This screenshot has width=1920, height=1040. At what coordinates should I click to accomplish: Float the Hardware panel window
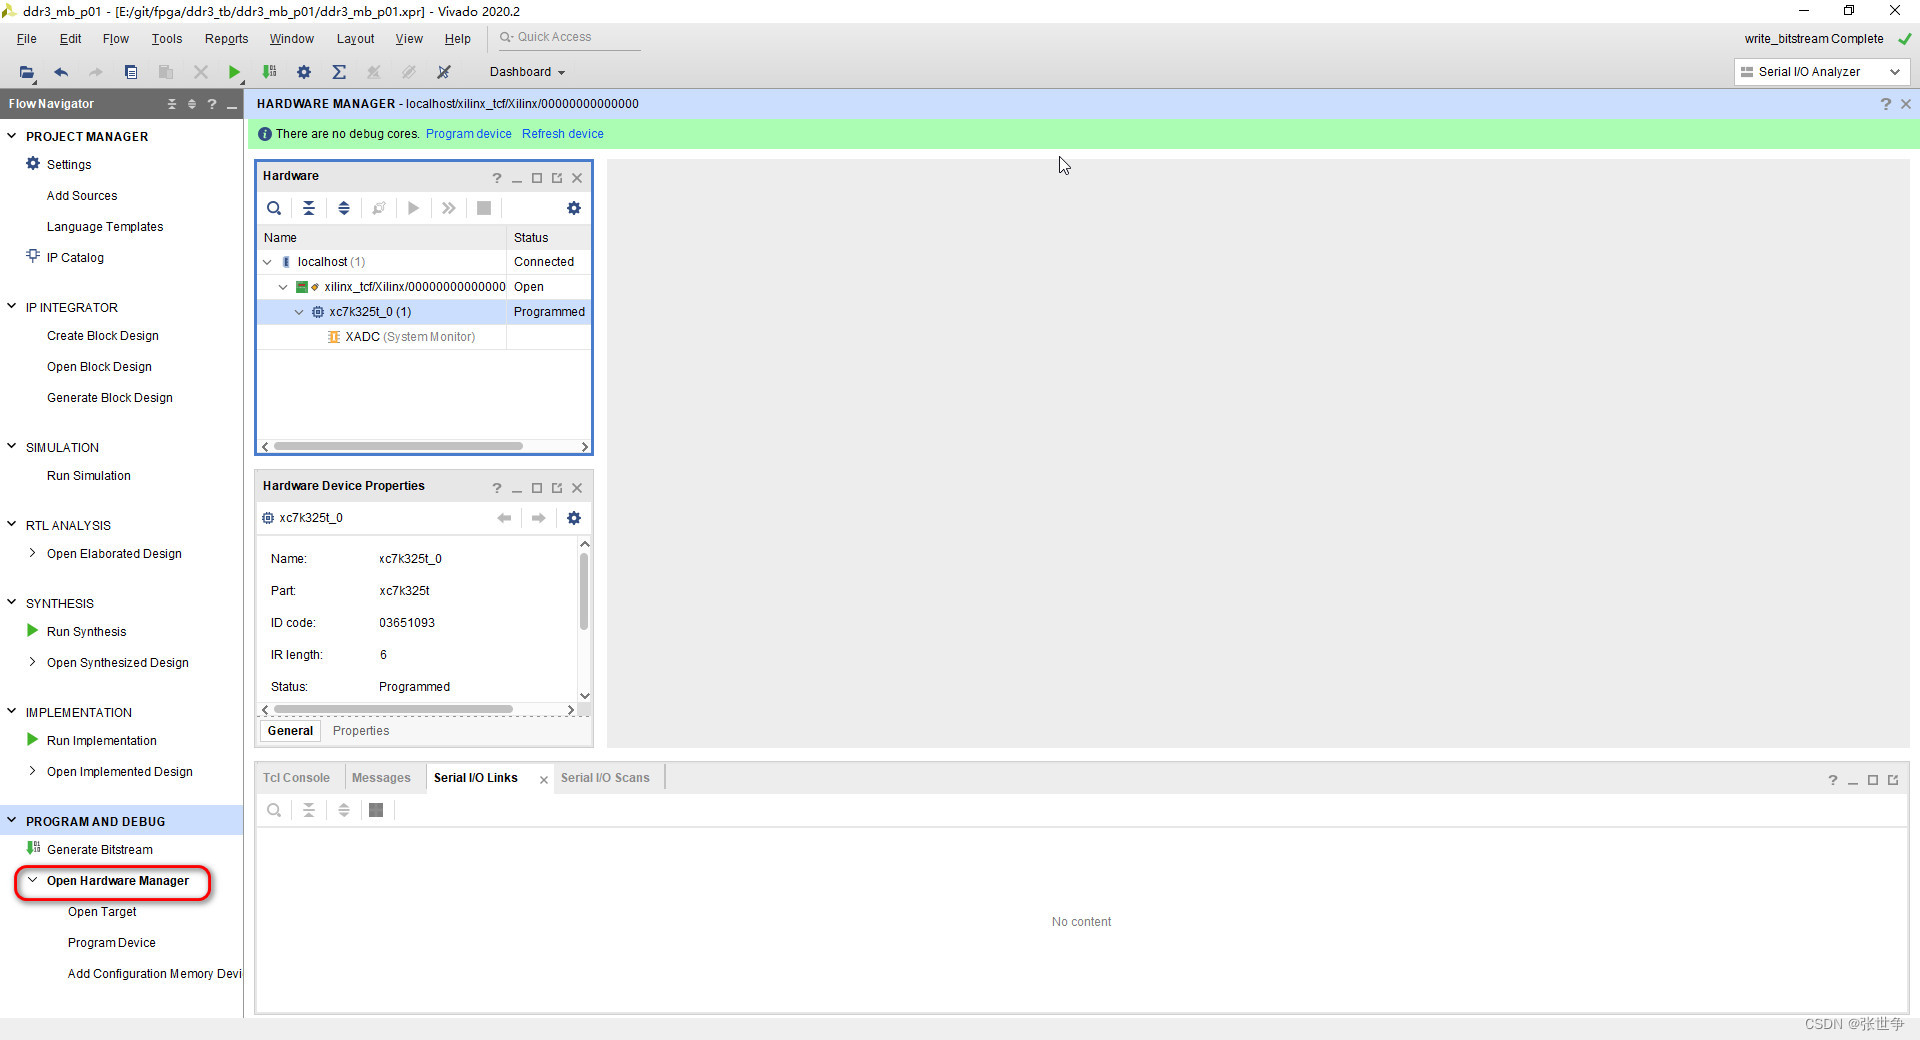557,178
